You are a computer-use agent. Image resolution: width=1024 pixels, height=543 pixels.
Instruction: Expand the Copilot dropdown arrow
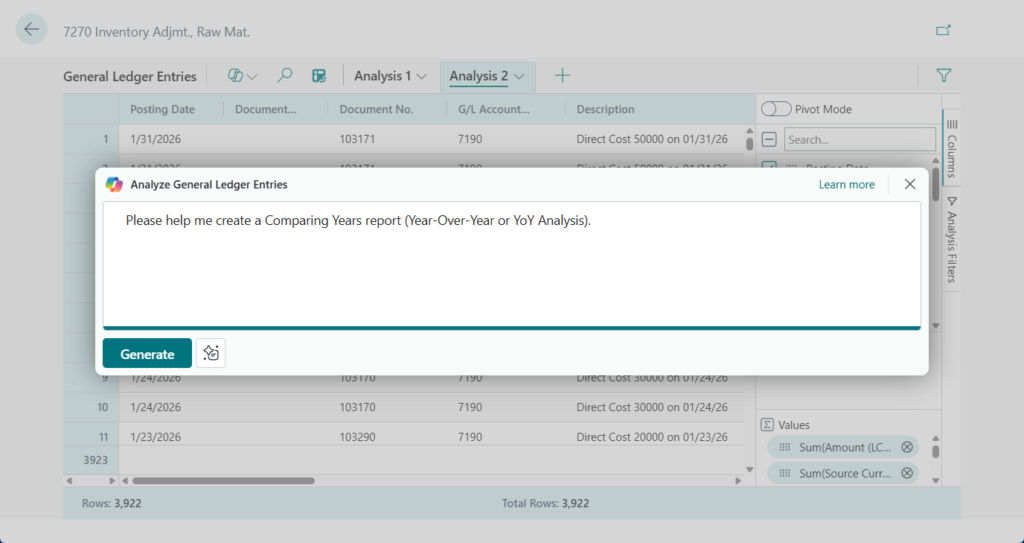[x=252, y=76]
